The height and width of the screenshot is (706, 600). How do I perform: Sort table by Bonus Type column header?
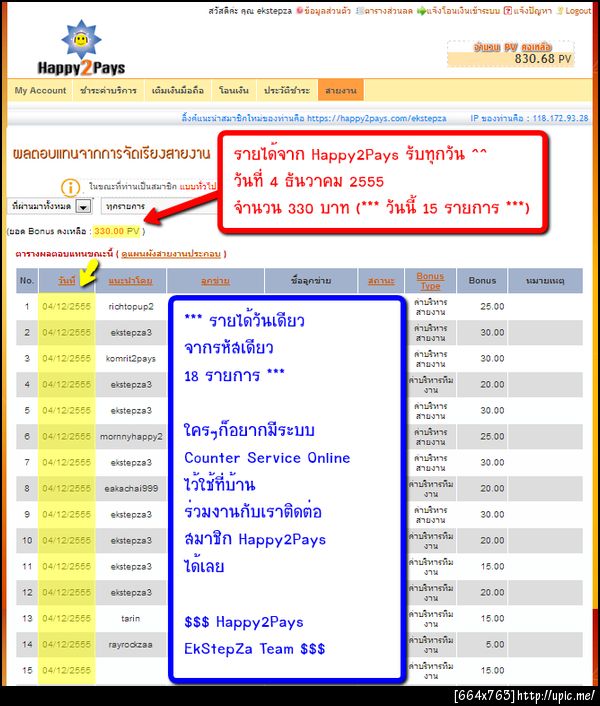[x=430, y=281]
